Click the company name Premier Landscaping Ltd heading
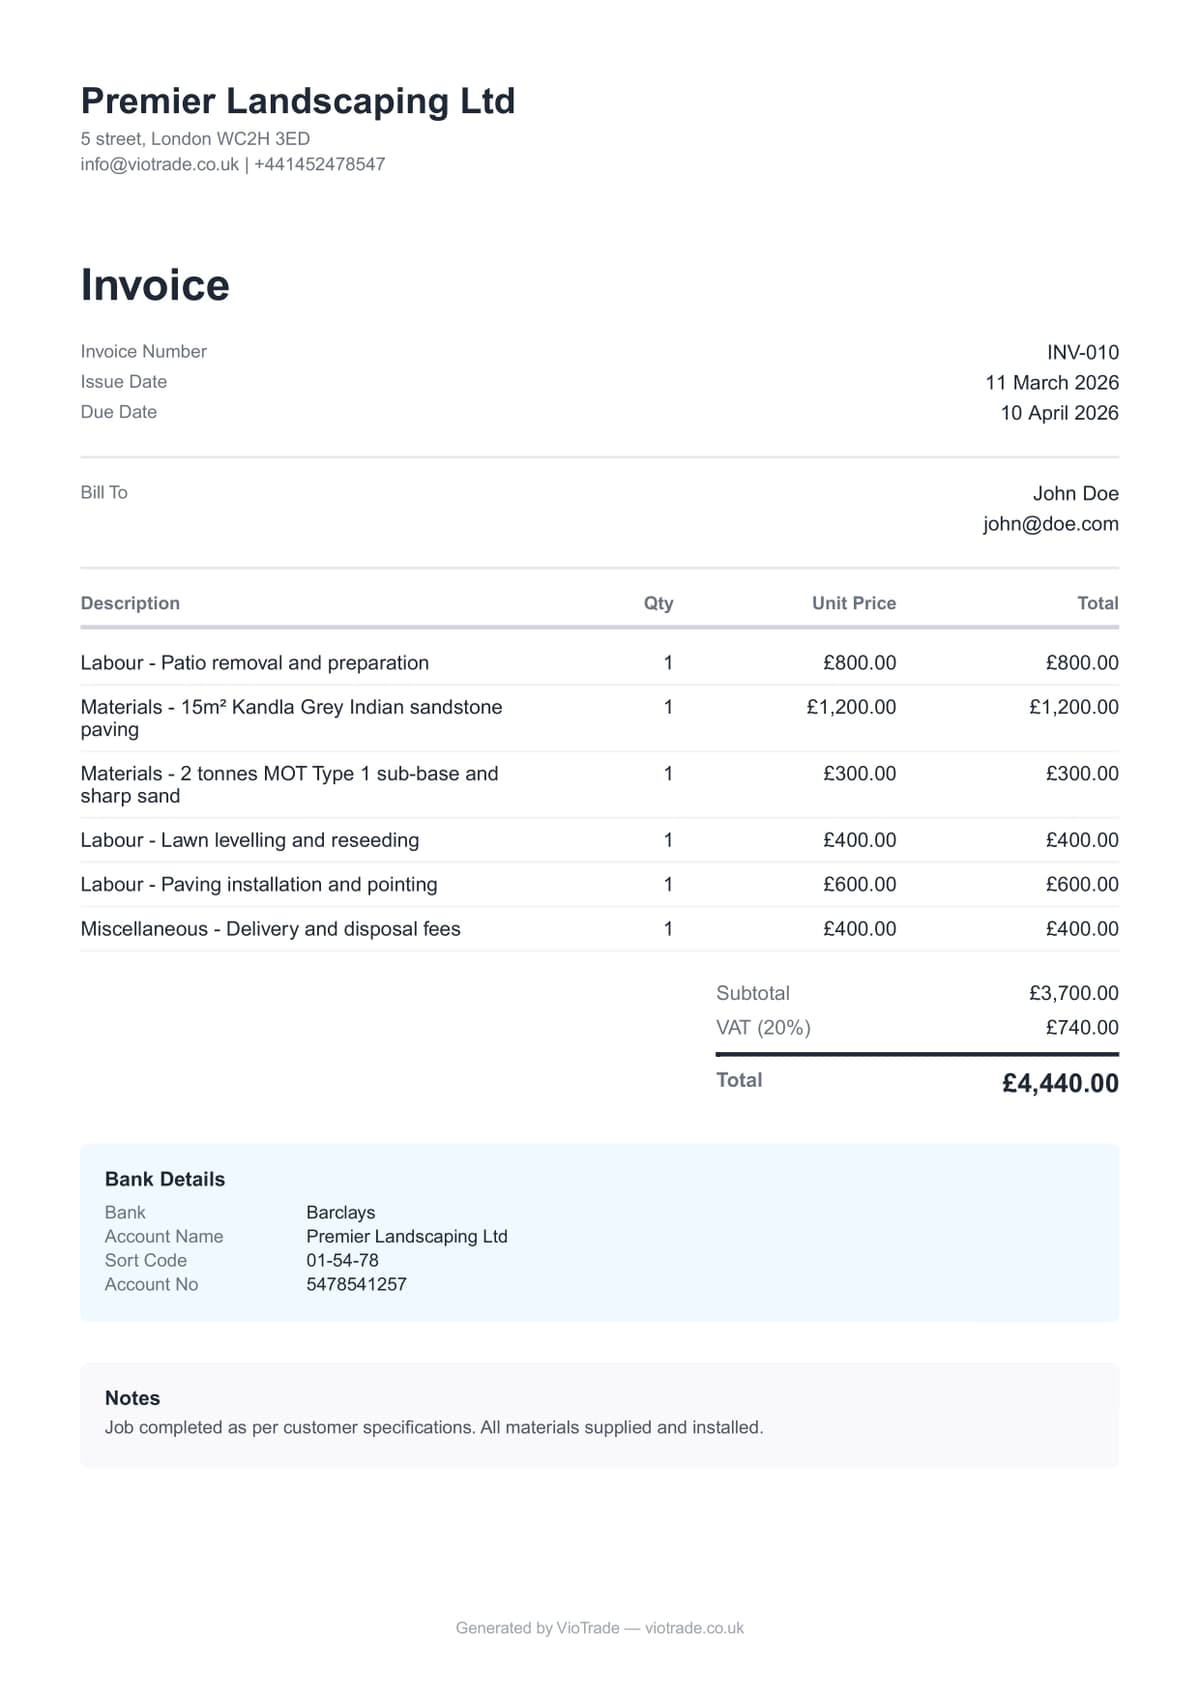The image size is (1200, 1697). click(298, 101)
